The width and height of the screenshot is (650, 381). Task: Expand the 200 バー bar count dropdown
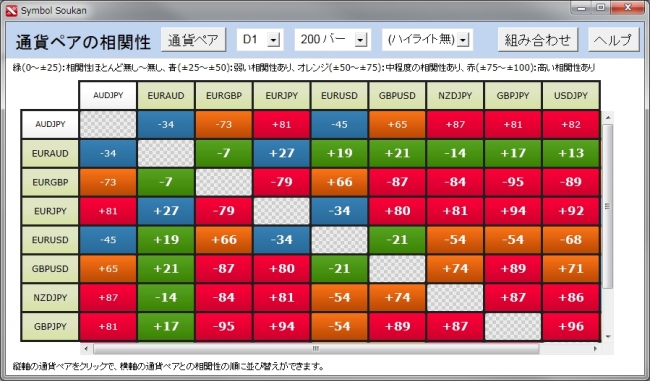coord(361,40)
